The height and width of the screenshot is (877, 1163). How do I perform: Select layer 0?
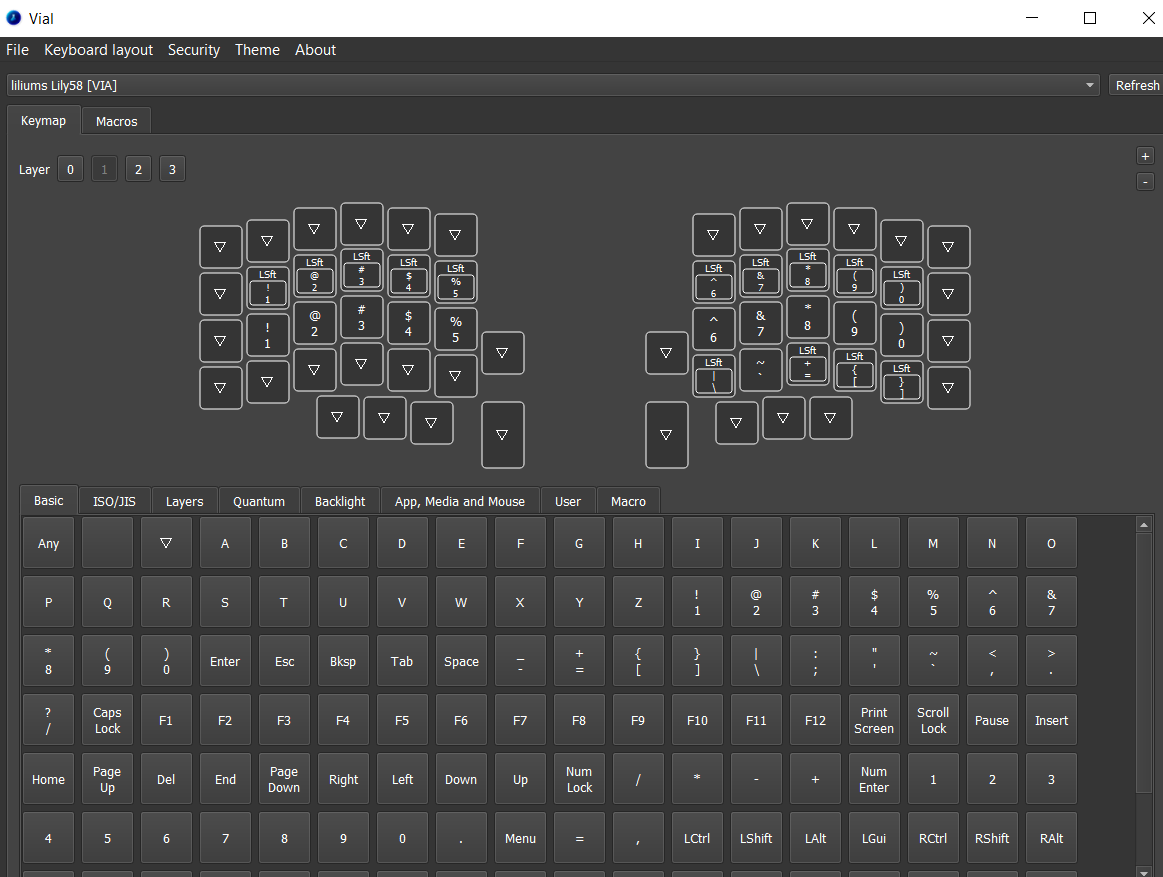point(70,169)
